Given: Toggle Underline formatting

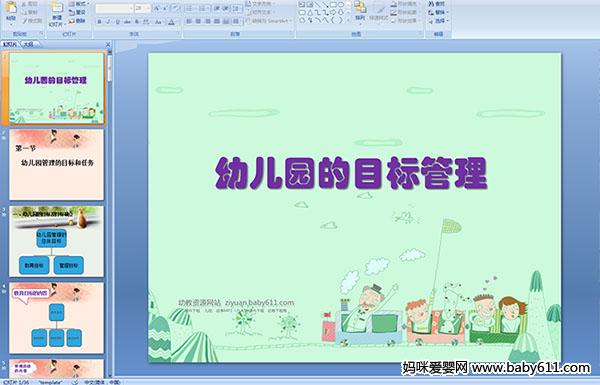Looking at the screenshot, I should point(117,22).
